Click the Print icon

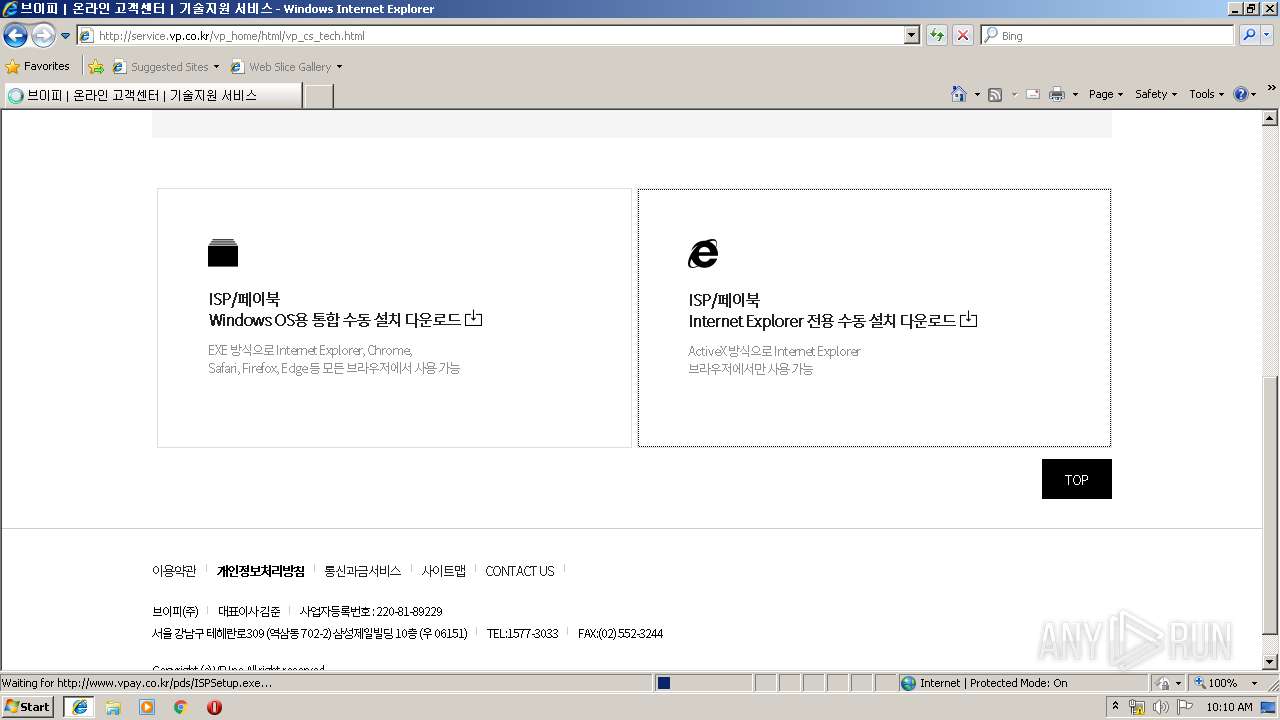pos(1057,94)
